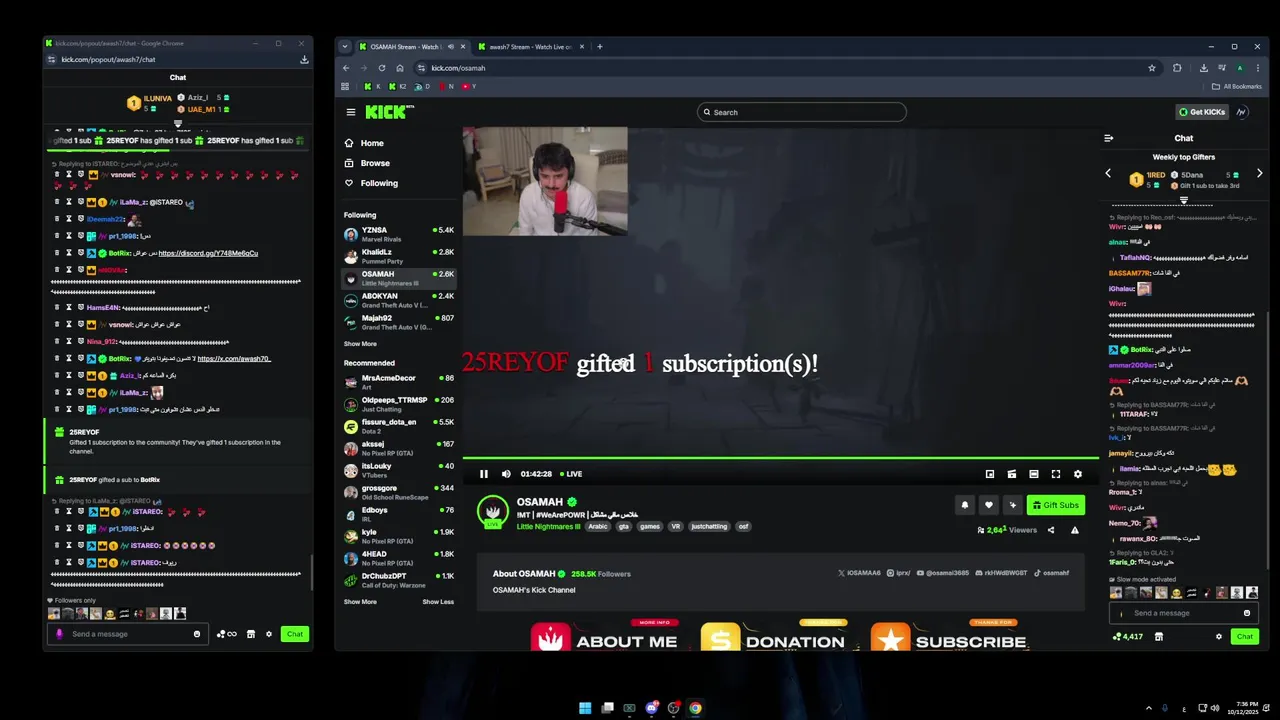This screenshot has height=720, width=1280.
Task: Open Chrome from the Windows taskbar
Action: (695, 708)
